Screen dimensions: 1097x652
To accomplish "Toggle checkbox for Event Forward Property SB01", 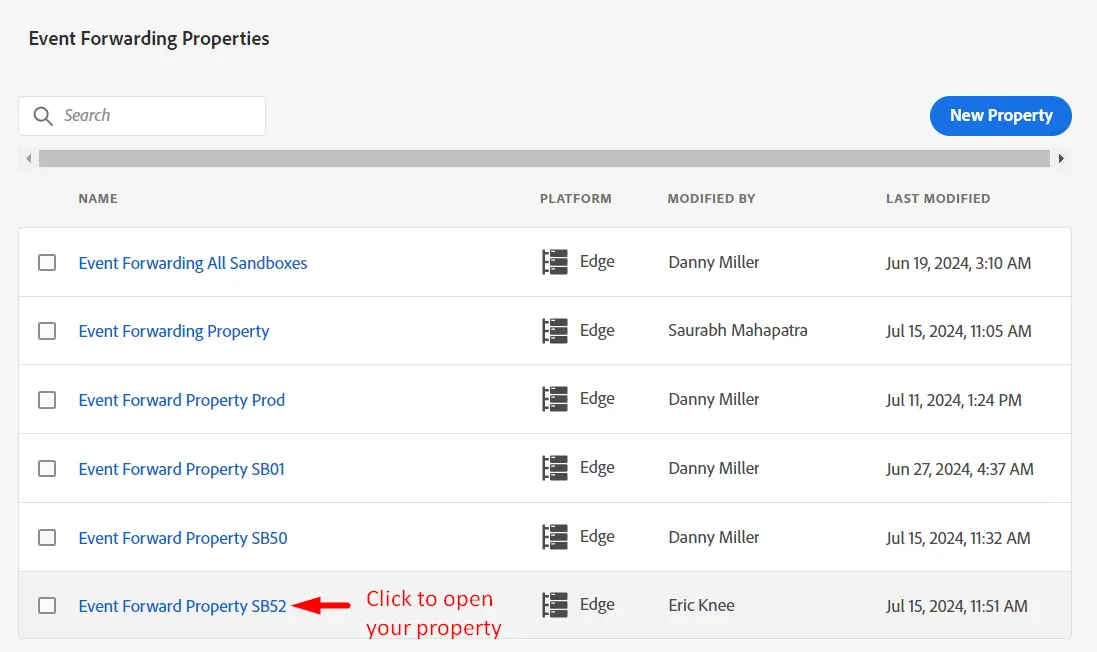I will (47, 468).
